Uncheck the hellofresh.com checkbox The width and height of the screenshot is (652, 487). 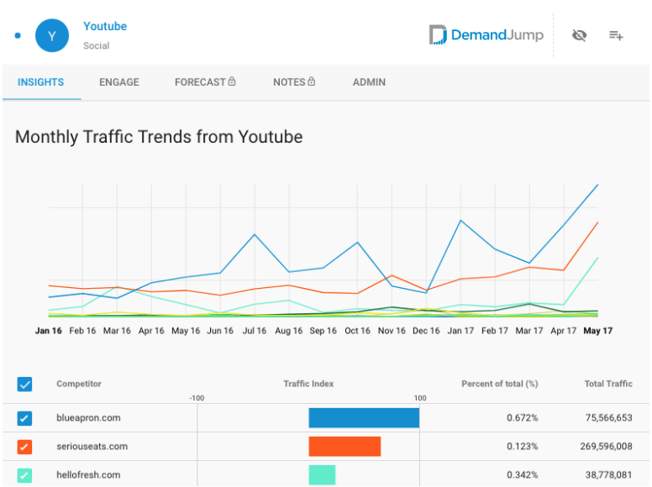(25, 475)
